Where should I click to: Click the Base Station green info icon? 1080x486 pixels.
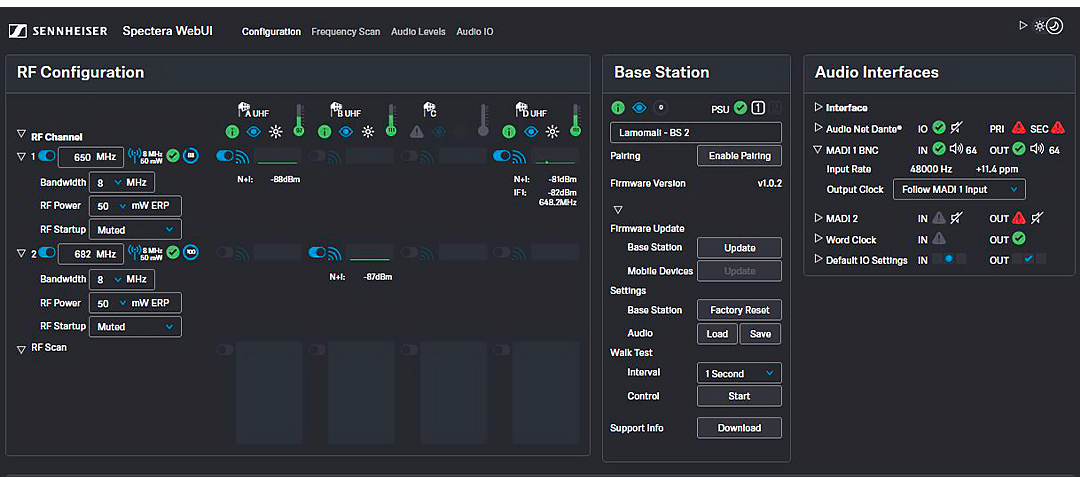(x=618, y=107)
